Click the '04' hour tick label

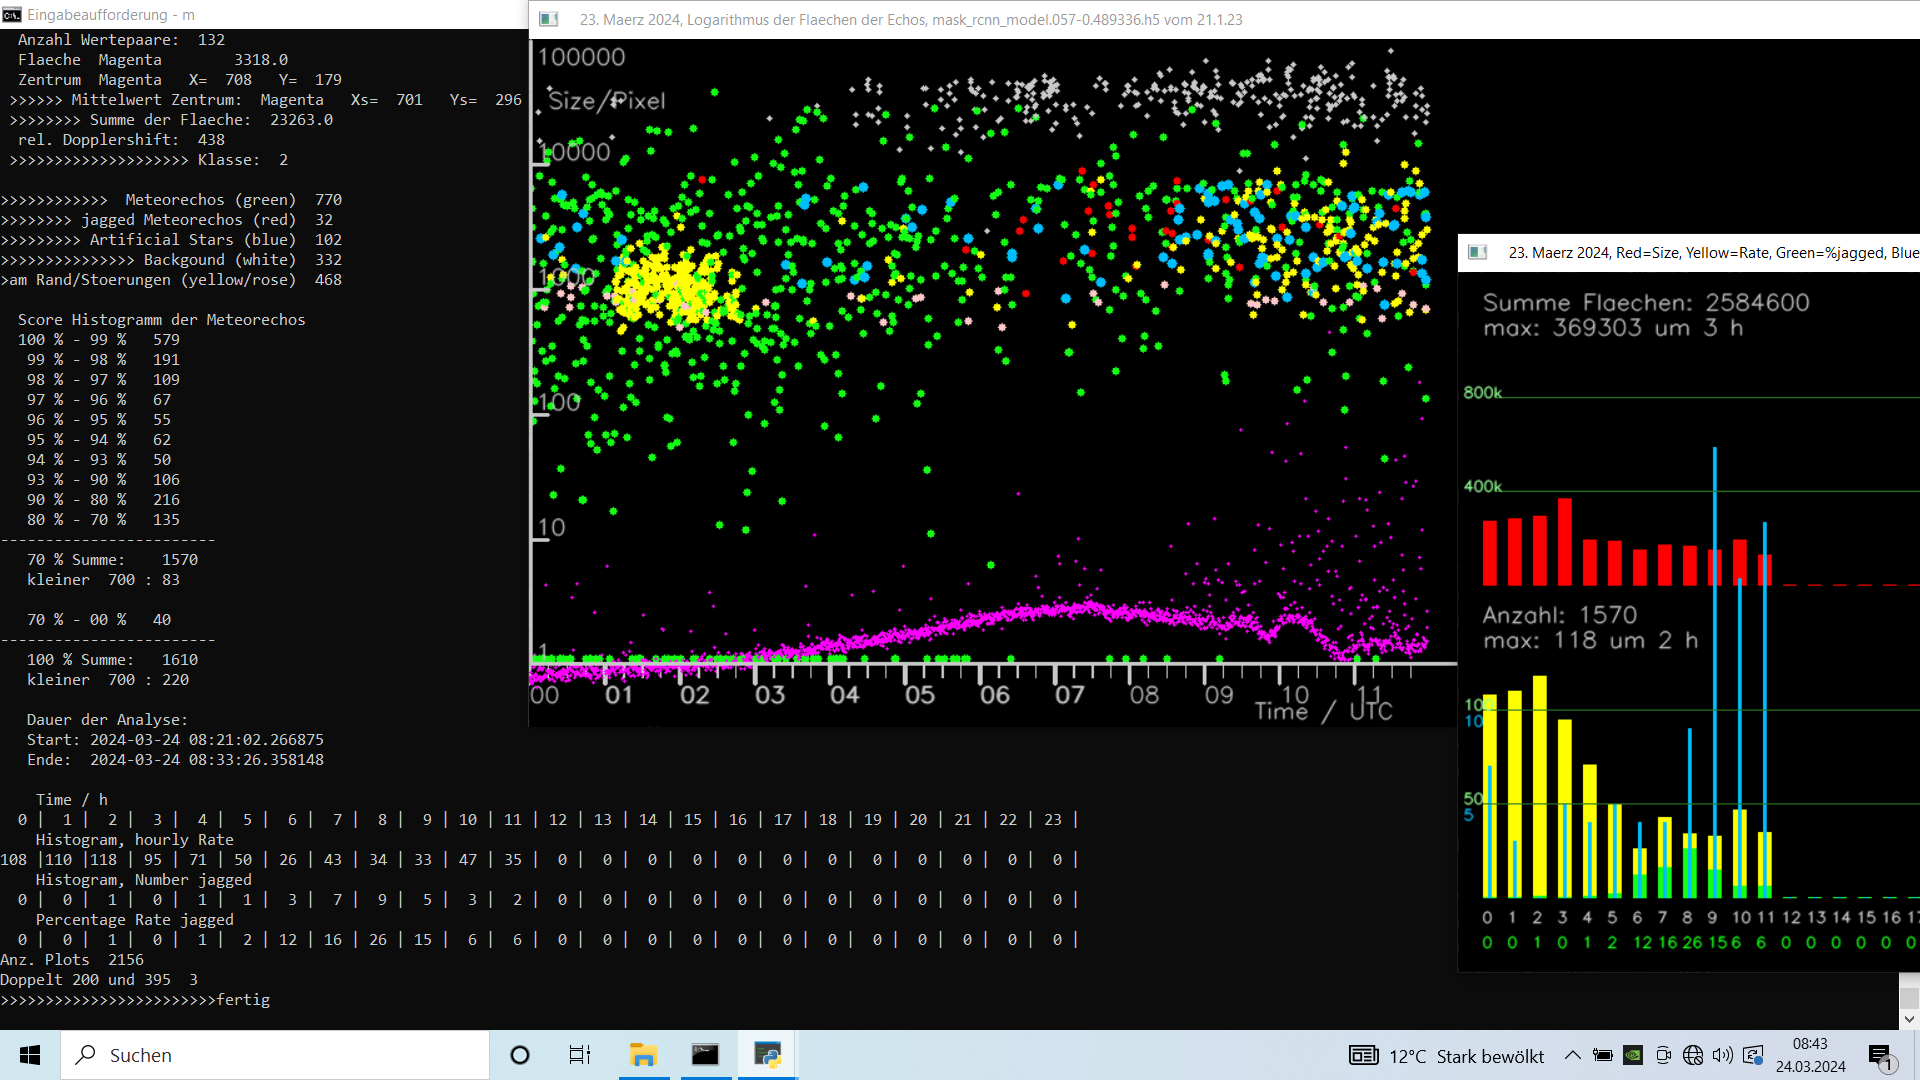click(844, 695)
